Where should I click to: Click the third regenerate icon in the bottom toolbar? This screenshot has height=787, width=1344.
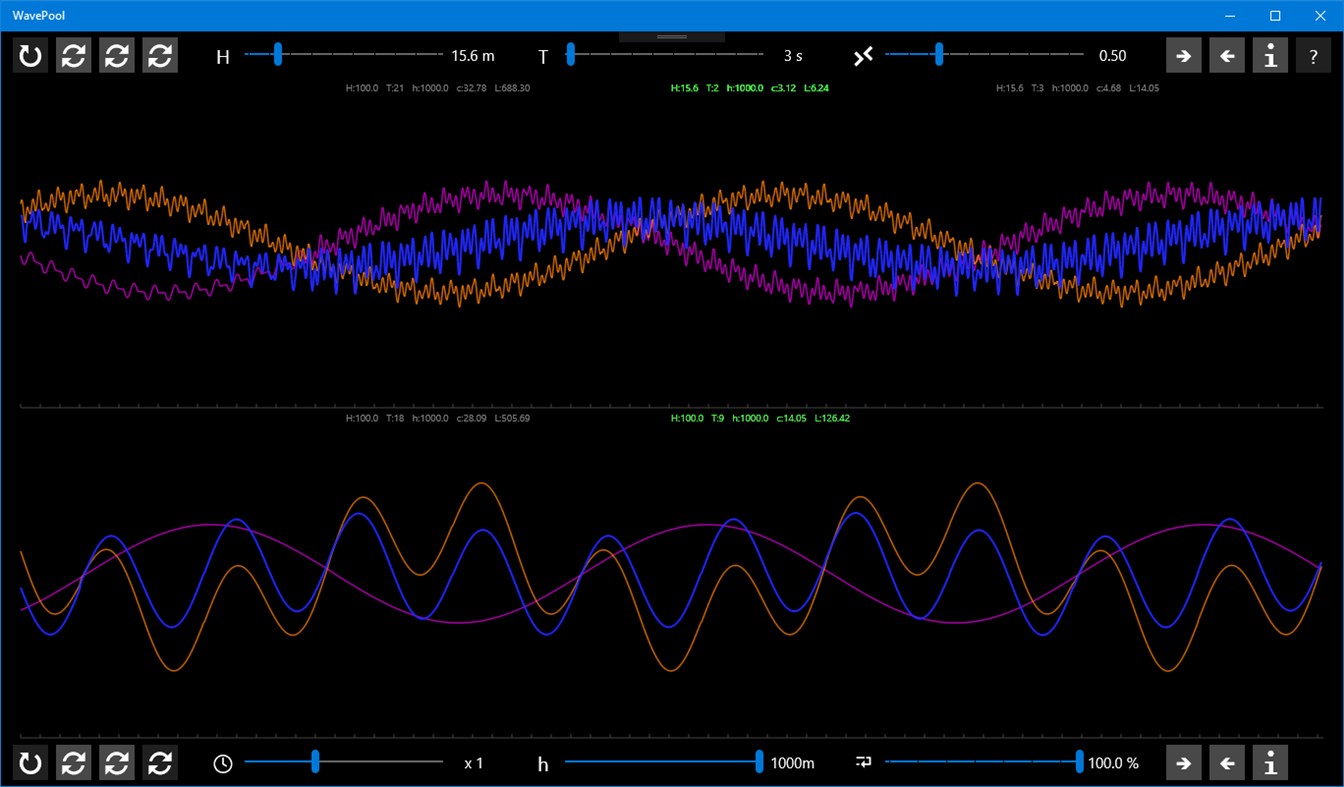click(160, 762)
